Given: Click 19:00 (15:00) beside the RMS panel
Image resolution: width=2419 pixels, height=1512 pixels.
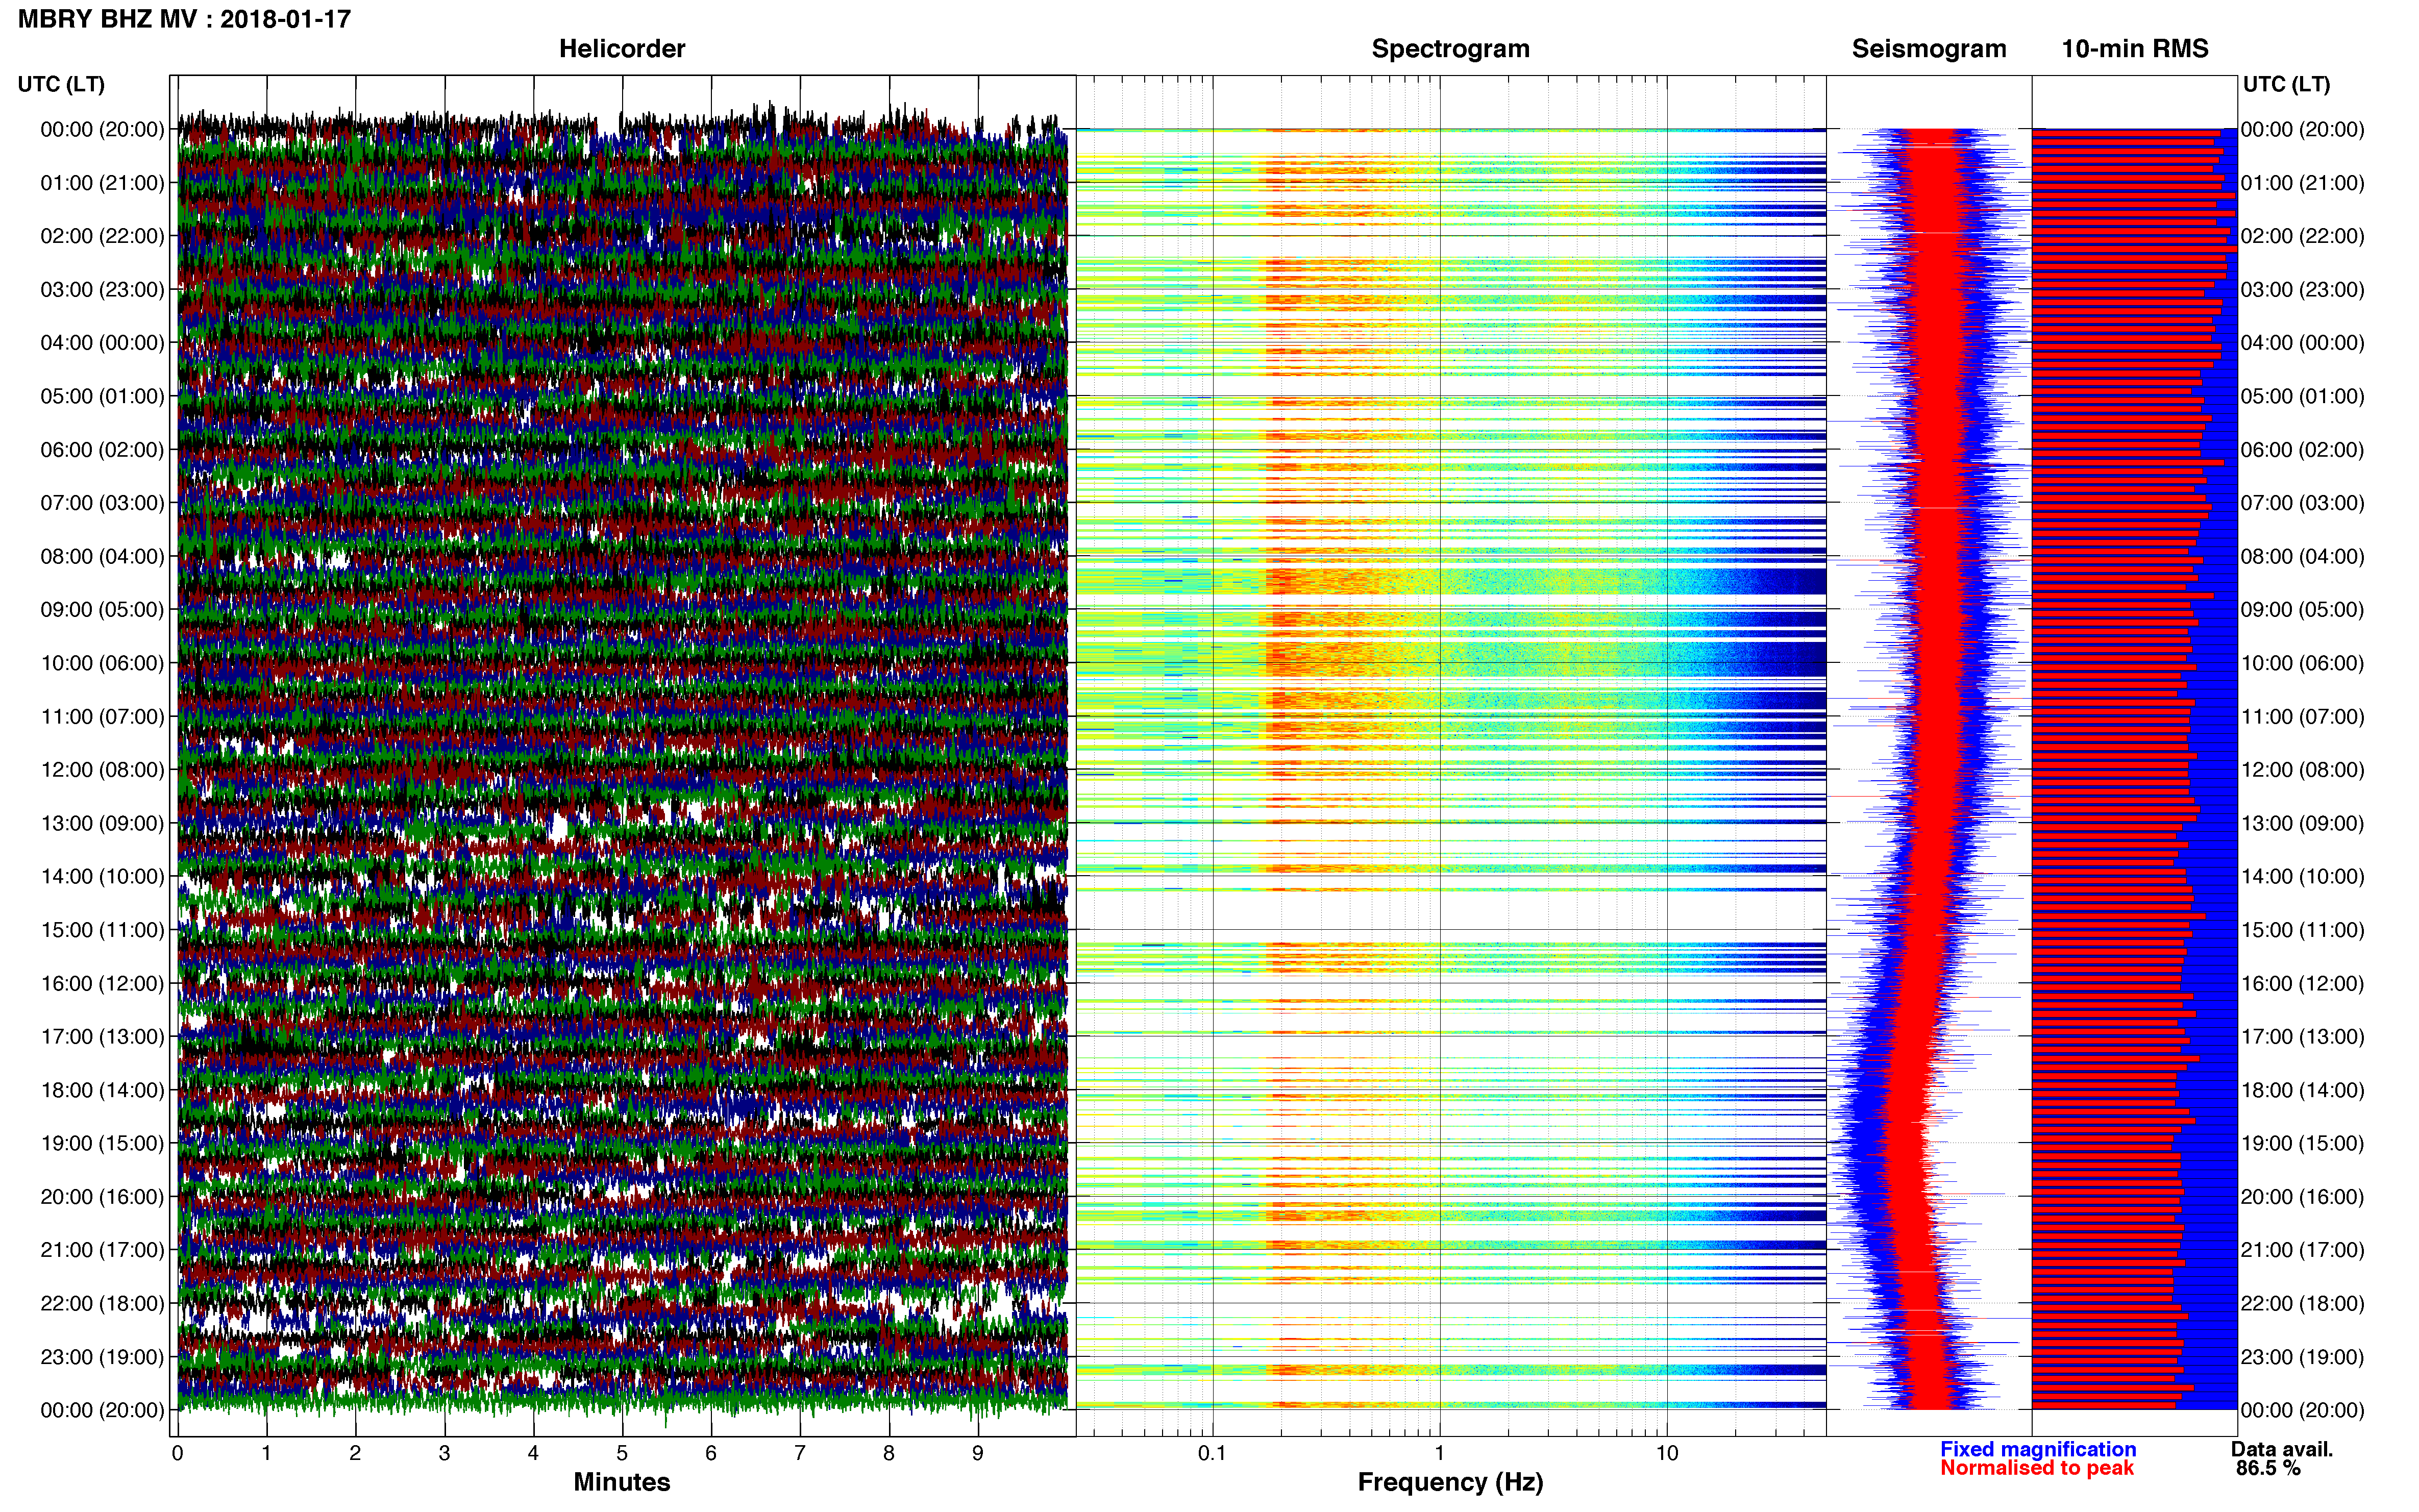Looking at the screenshot, I should pos(2303,1143).
